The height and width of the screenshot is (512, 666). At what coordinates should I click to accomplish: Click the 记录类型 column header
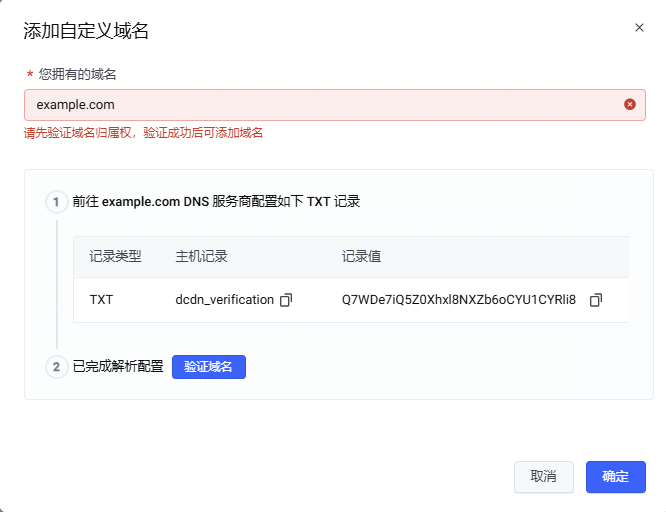click(x=115, y=257)
